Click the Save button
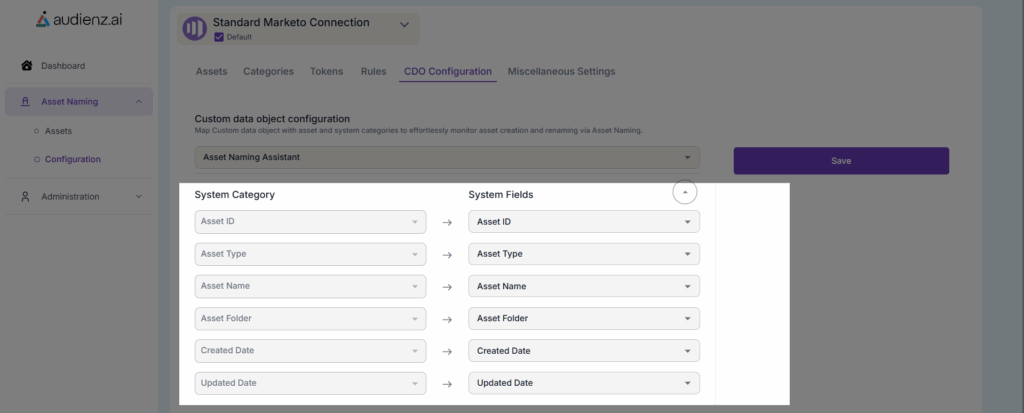The image size is (1024, 413). 840,161
